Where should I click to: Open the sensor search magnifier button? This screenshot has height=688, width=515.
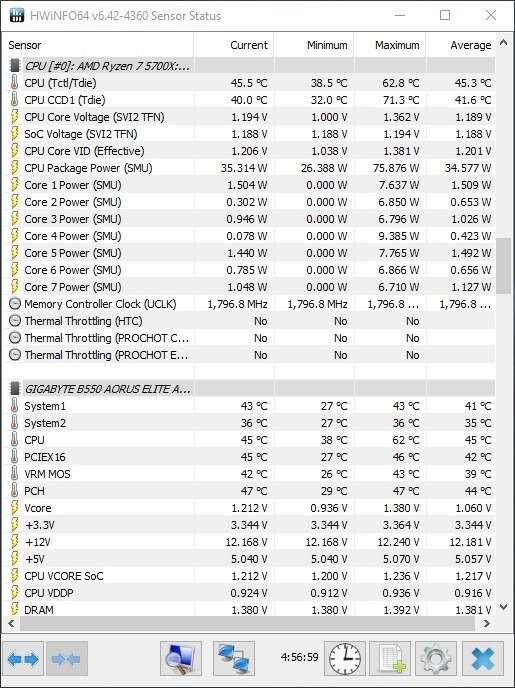pyautogui.click(x=181, y=659)
